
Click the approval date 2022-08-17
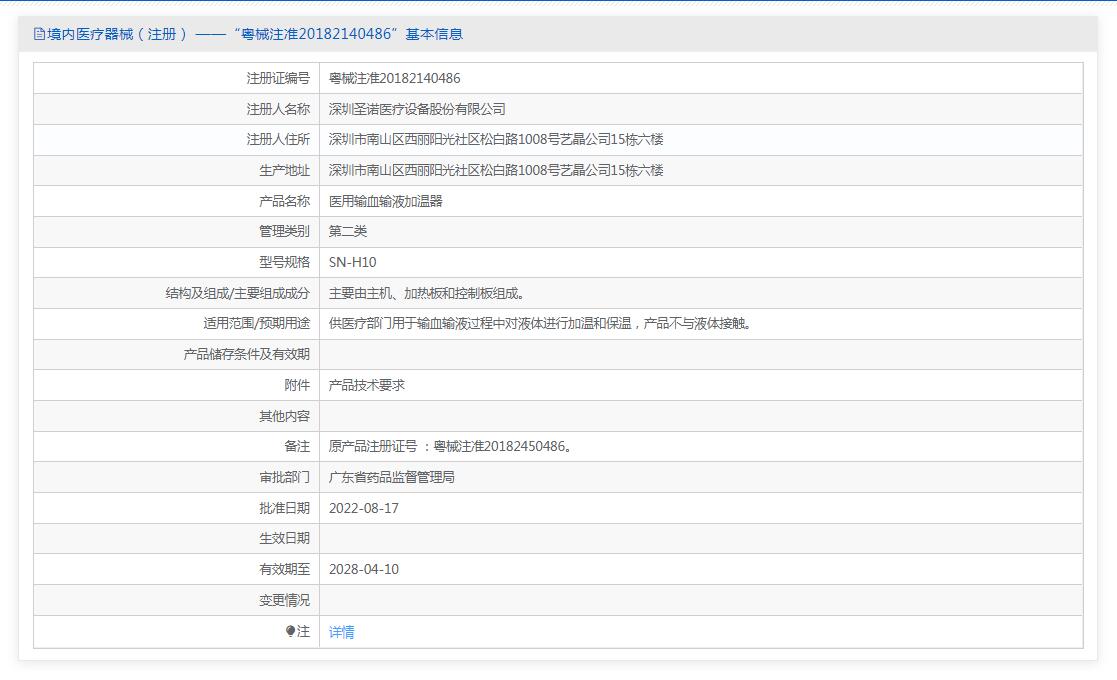[364, 508]
